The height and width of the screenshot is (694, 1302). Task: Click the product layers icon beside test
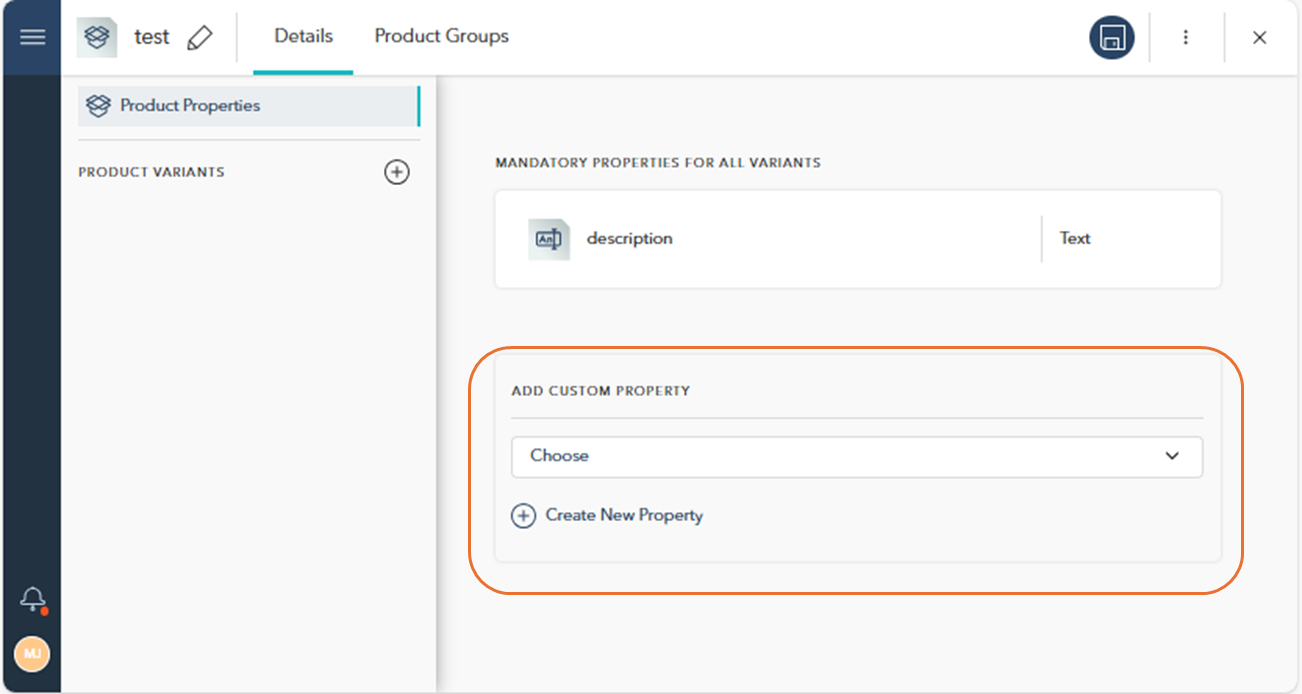coord(97,37)
